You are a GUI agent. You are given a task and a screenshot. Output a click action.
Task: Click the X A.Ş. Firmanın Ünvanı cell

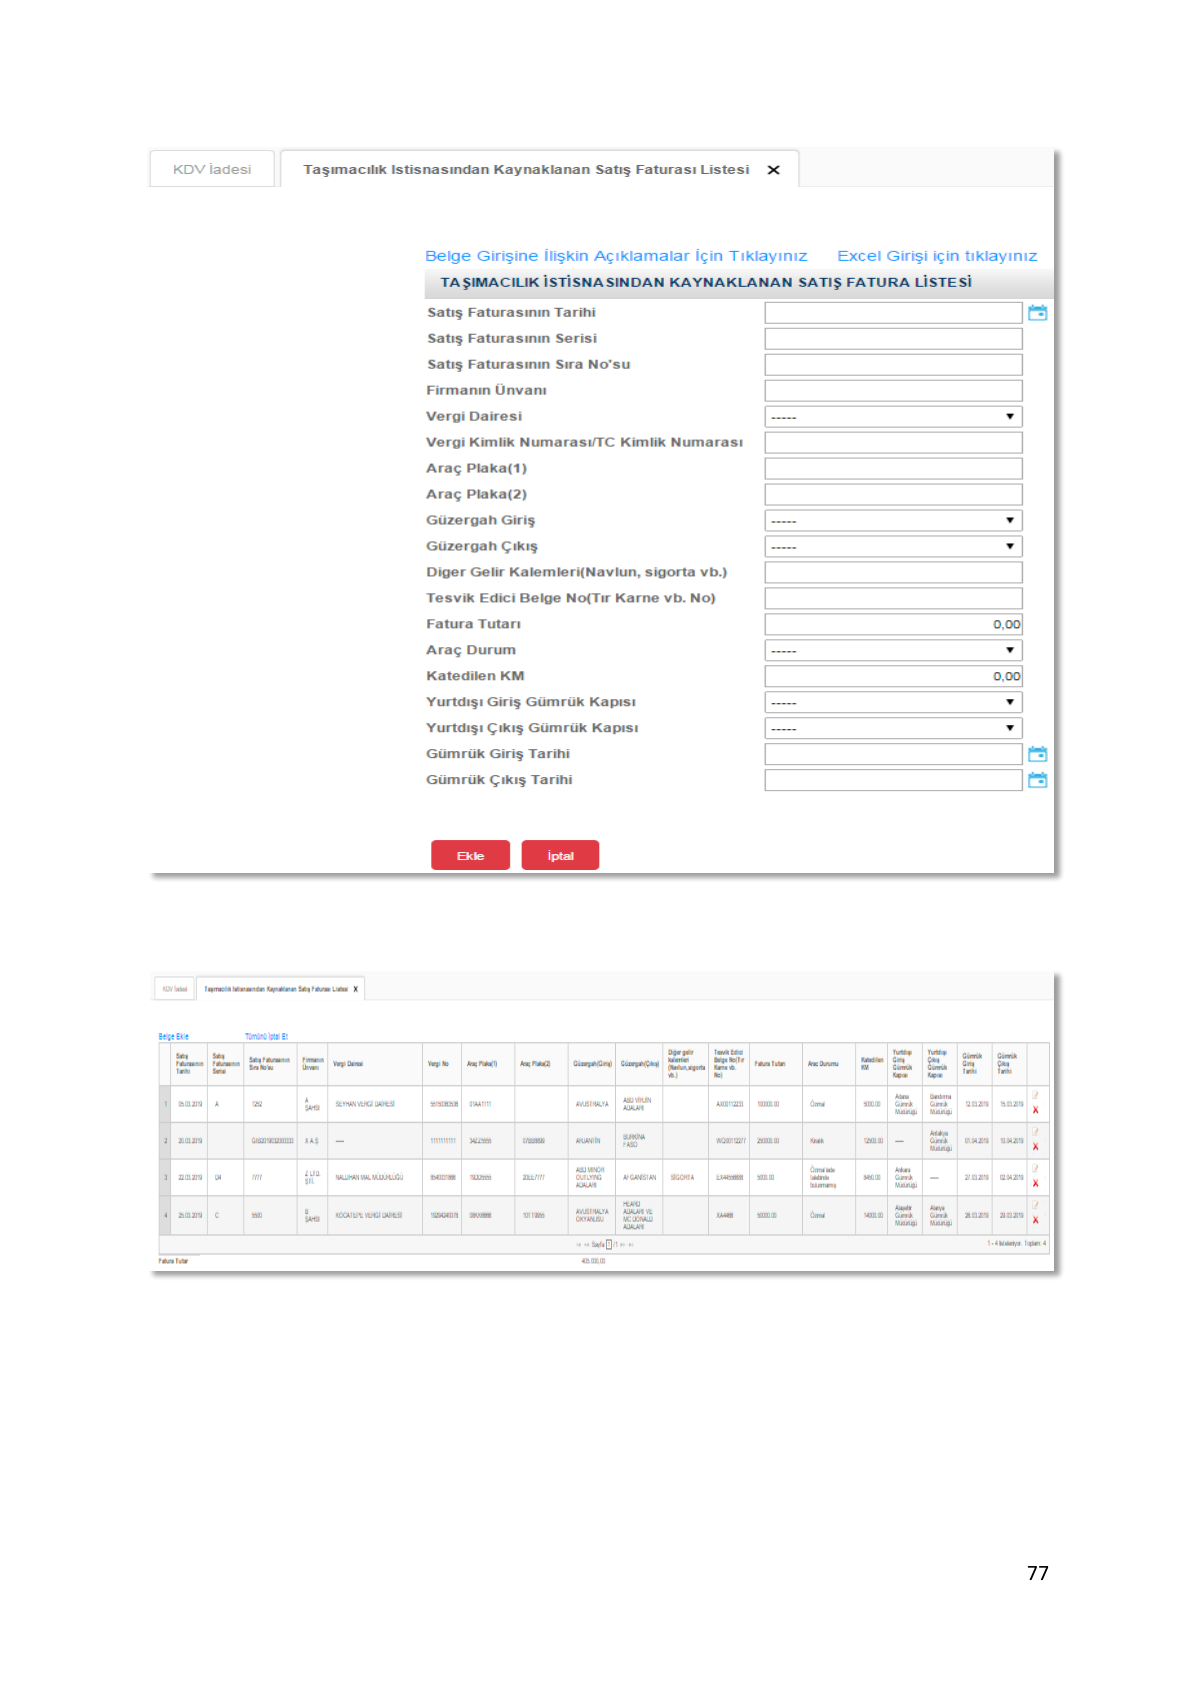pos(311,1141)
